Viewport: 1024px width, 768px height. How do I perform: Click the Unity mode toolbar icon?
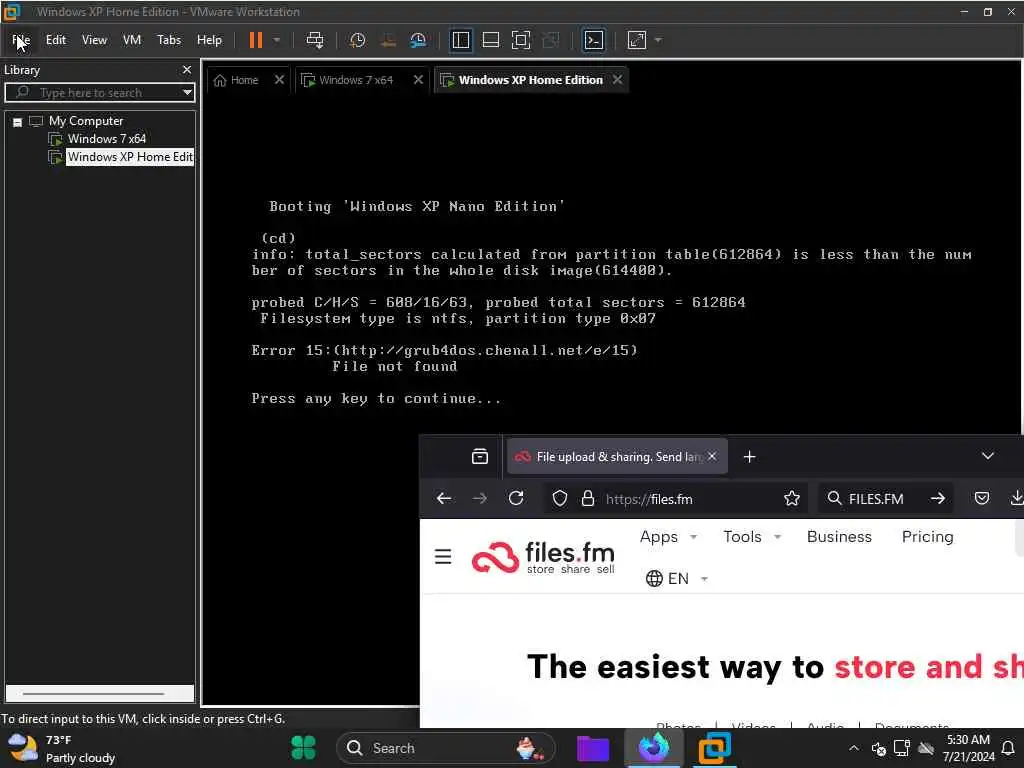pyautogui.click(x=551, y=40)
